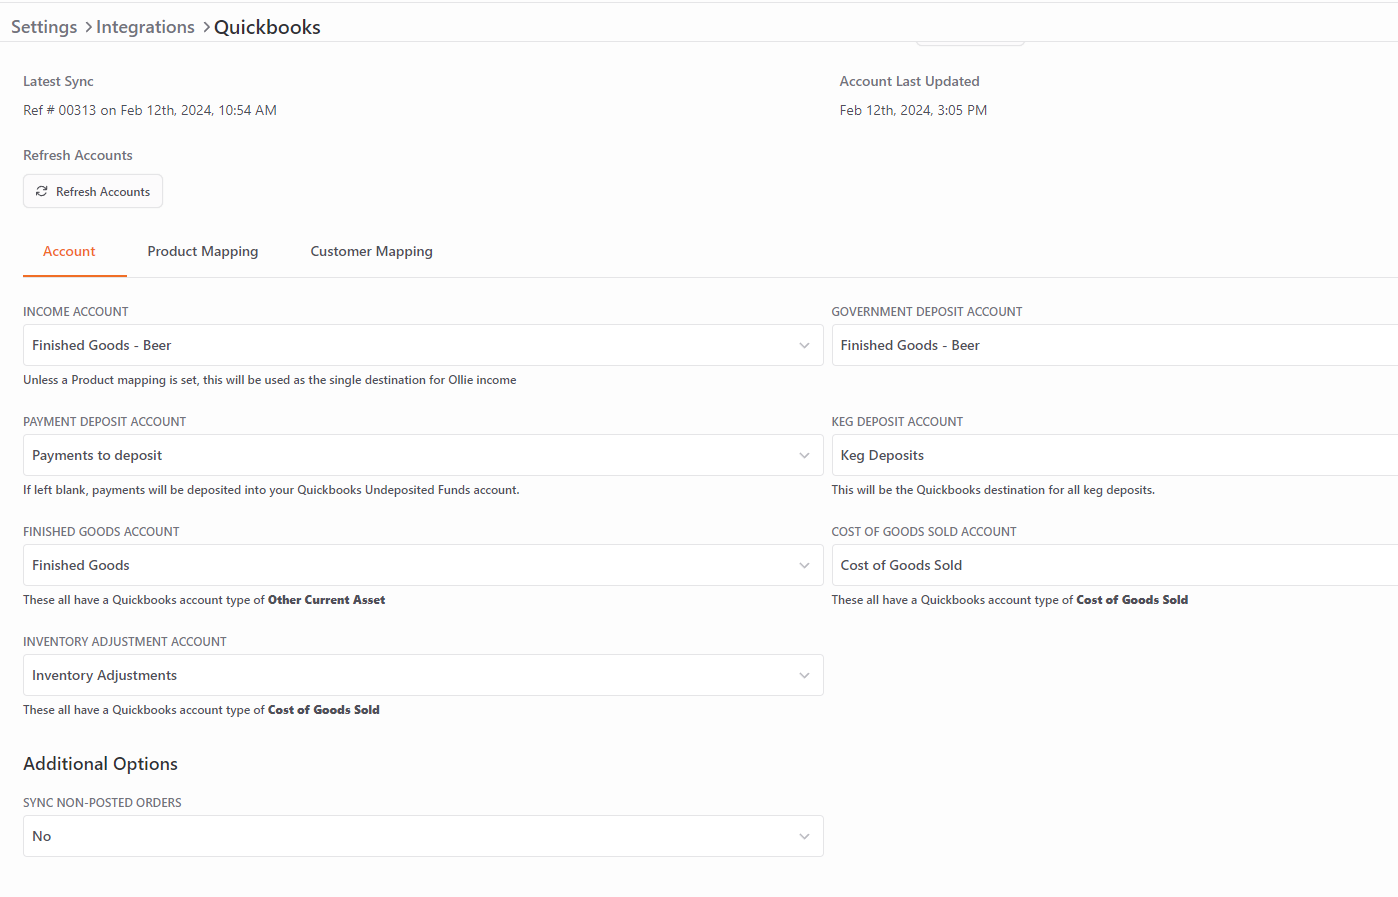
Task: Expand Sync Non-Posted Orders chevron arrow
Action: coord(804,836)
